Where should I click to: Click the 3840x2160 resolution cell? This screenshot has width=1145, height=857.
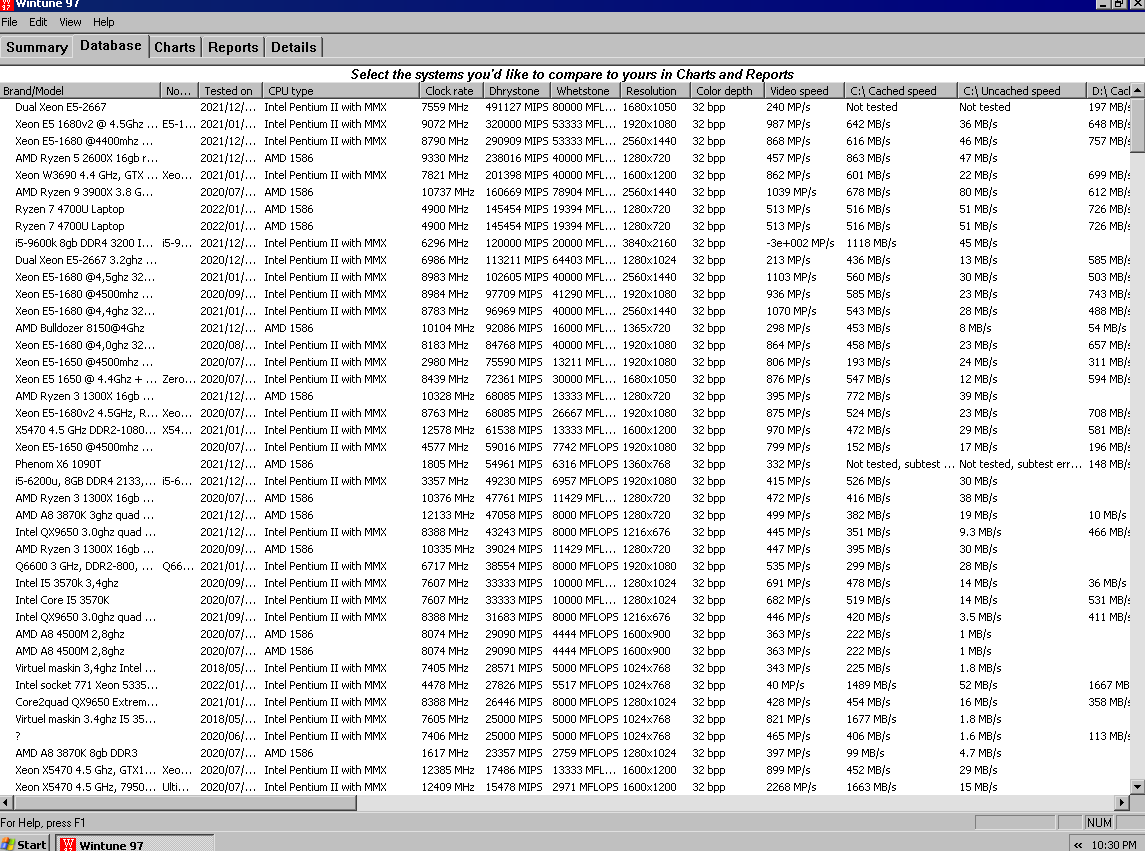[x=649, y=243]
